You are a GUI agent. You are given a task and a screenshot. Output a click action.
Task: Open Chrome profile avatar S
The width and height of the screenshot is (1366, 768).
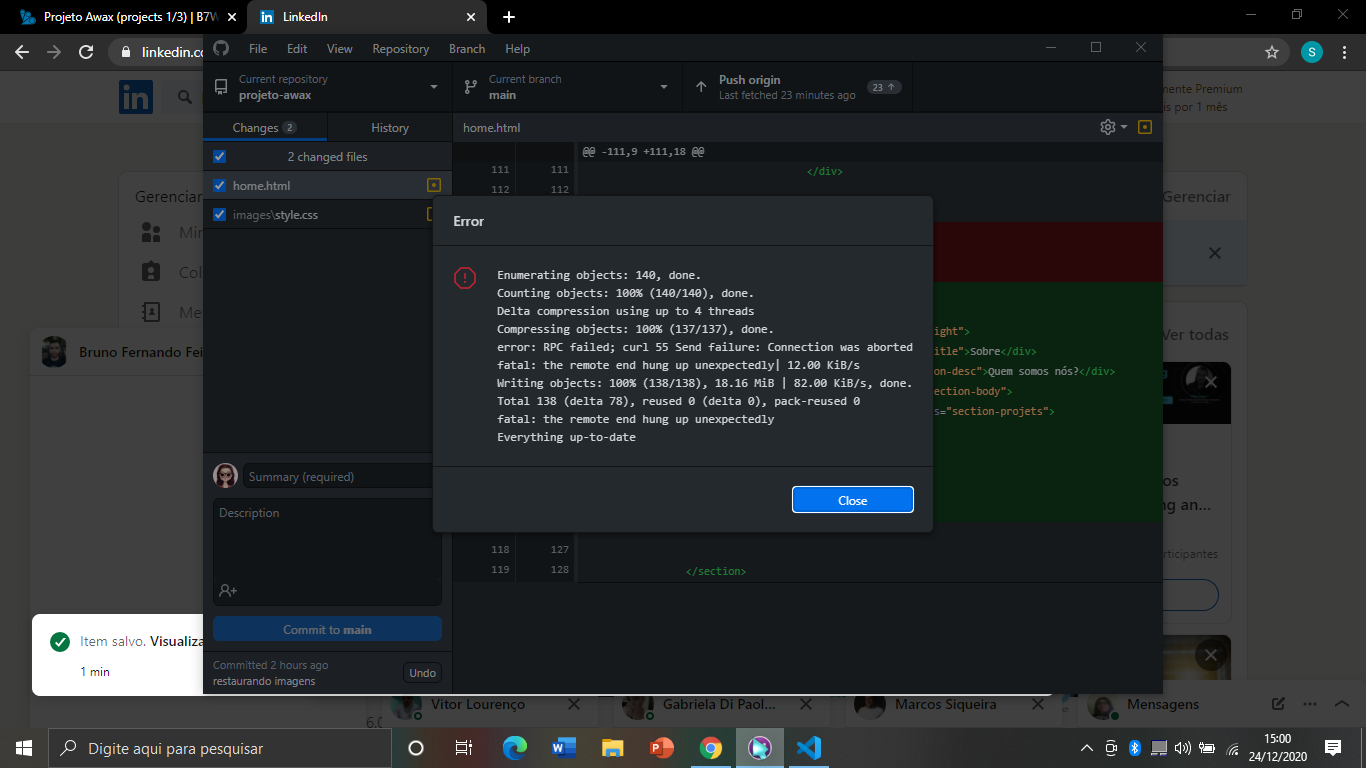pos(1312,52)
